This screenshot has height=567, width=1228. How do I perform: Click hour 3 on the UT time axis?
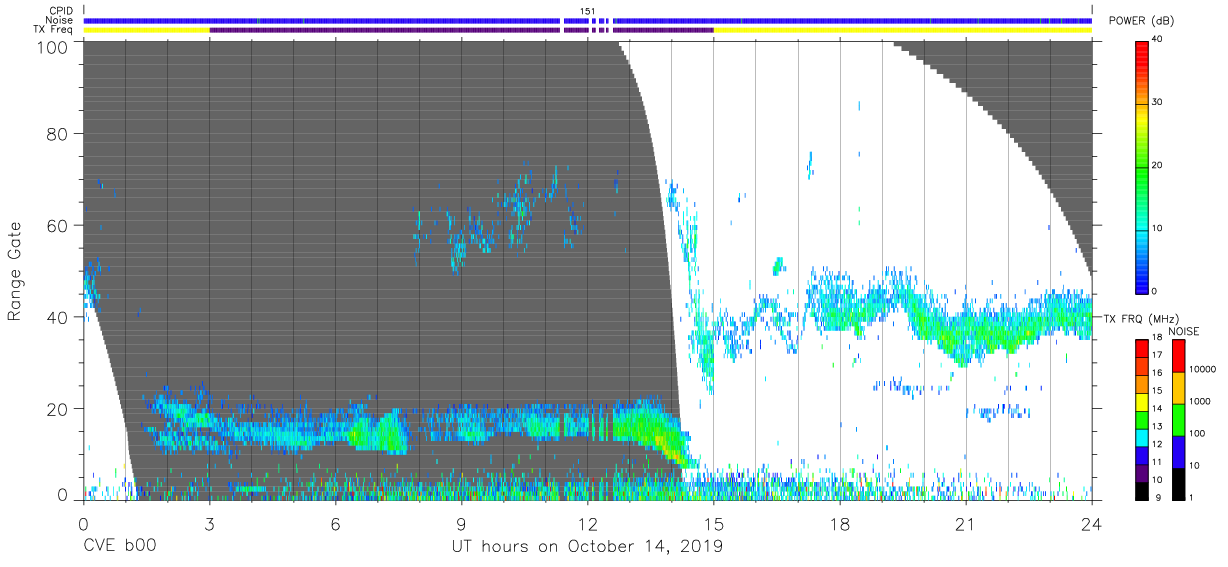coord(209,523)
